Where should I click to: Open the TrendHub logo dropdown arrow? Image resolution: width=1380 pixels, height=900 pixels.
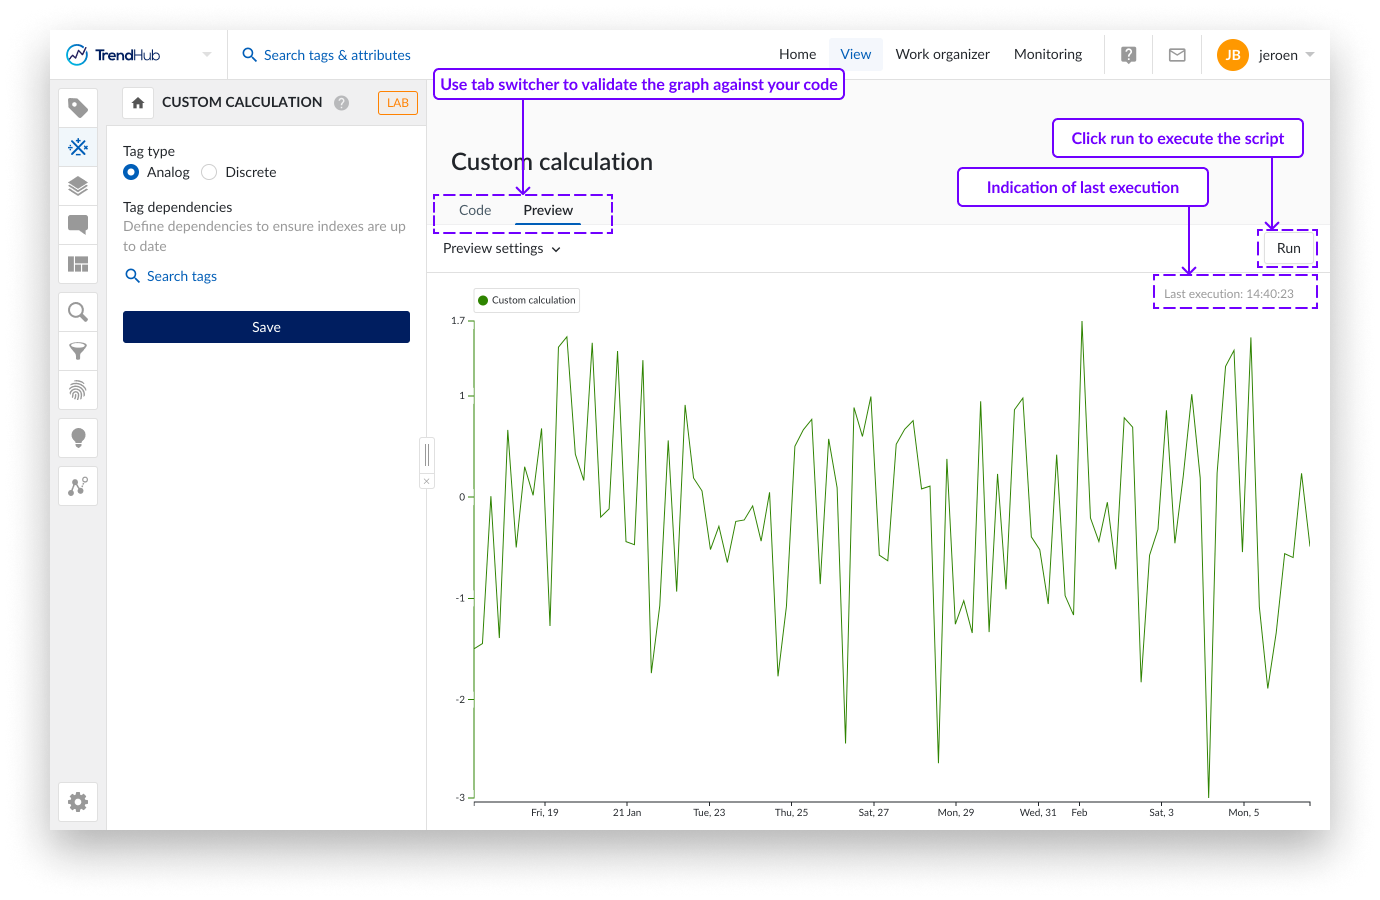click(207, 54)
